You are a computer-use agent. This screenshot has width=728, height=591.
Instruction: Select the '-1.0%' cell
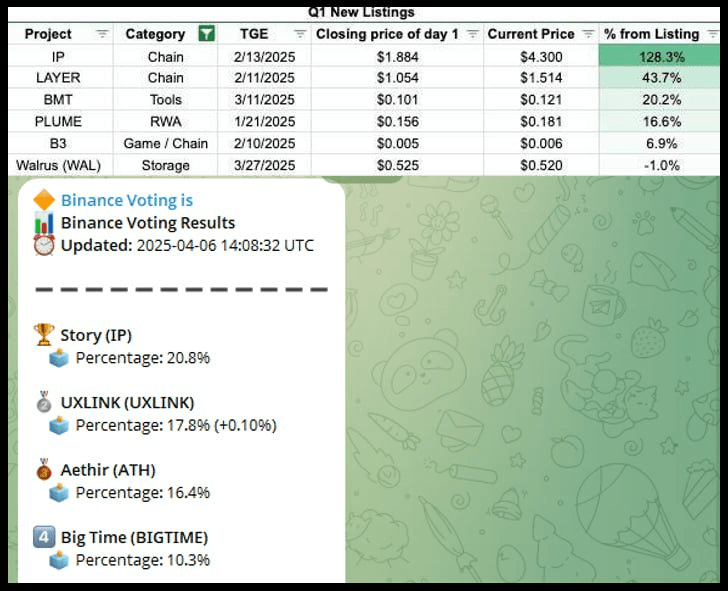[660, 165]
